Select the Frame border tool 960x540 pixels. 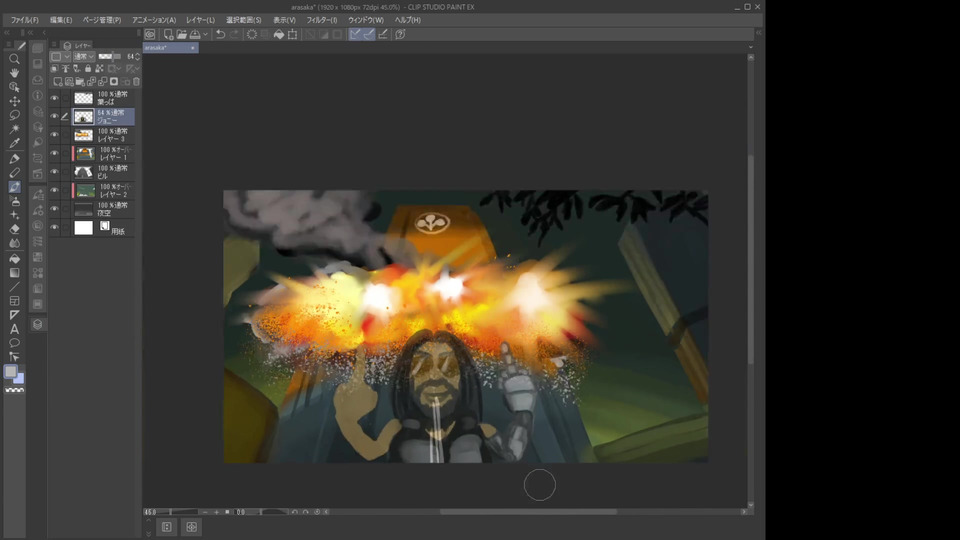(14, 301)
